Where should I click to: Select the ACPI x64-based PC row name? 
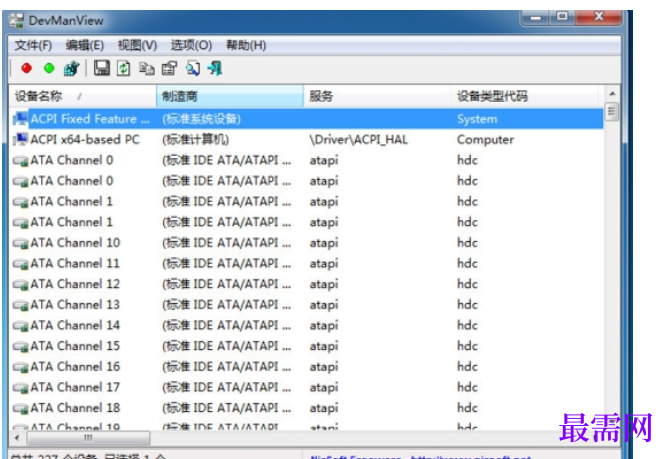click(x=85, y=139)
